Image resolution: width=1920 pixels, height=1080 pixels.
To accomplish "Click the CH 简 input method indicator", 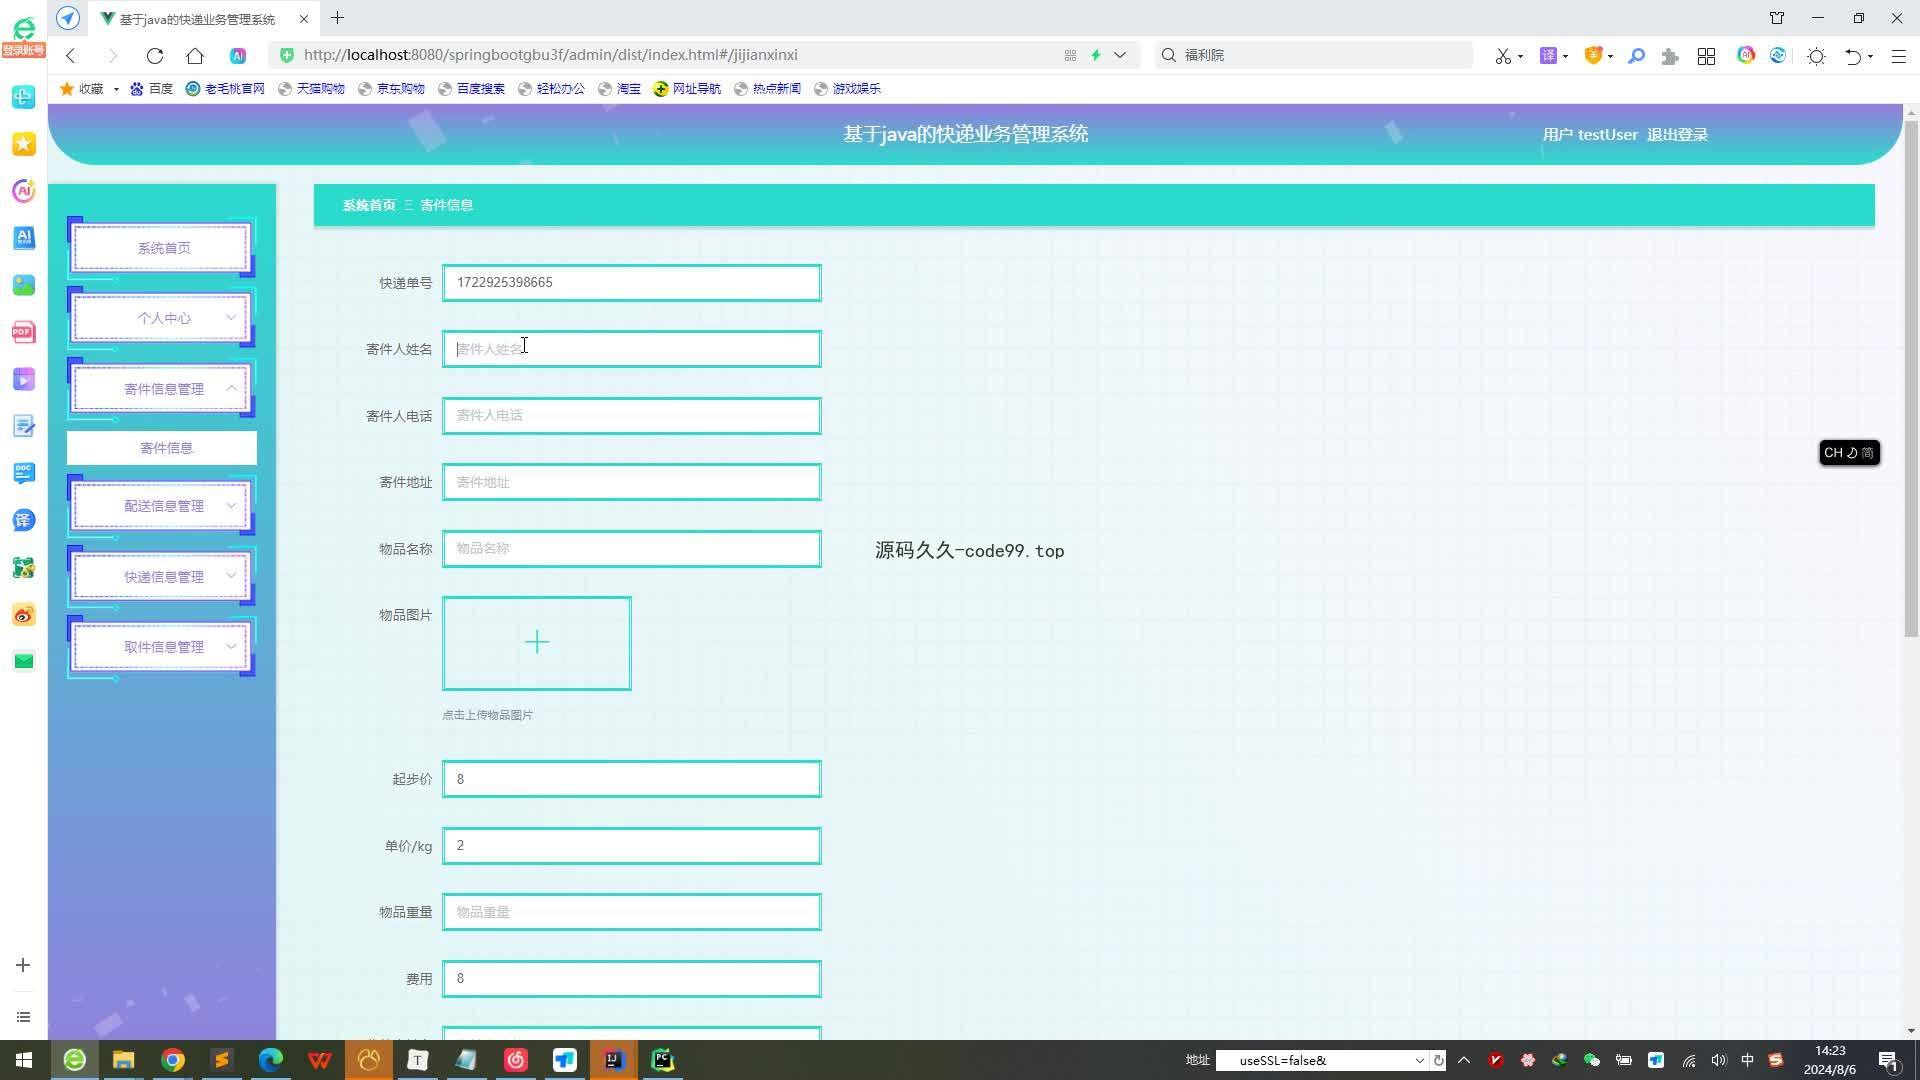I will coord(1848,453).
